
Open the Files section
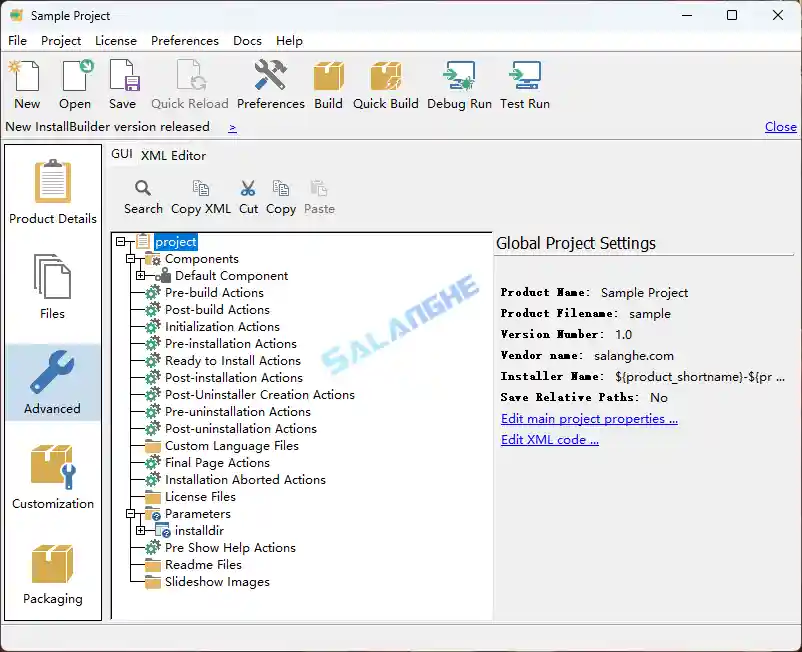pyautogui.click(x=52, y=287)
